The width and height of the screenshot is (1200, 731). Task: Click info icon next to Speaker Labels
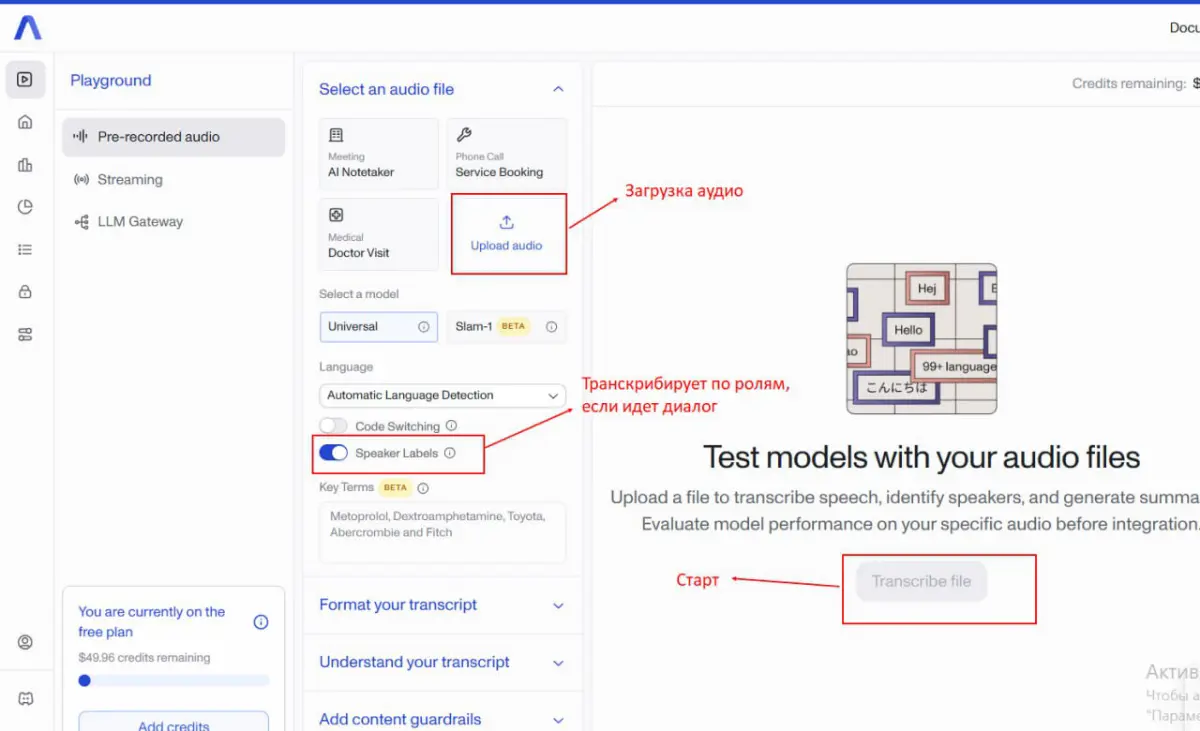click(450, 453)
